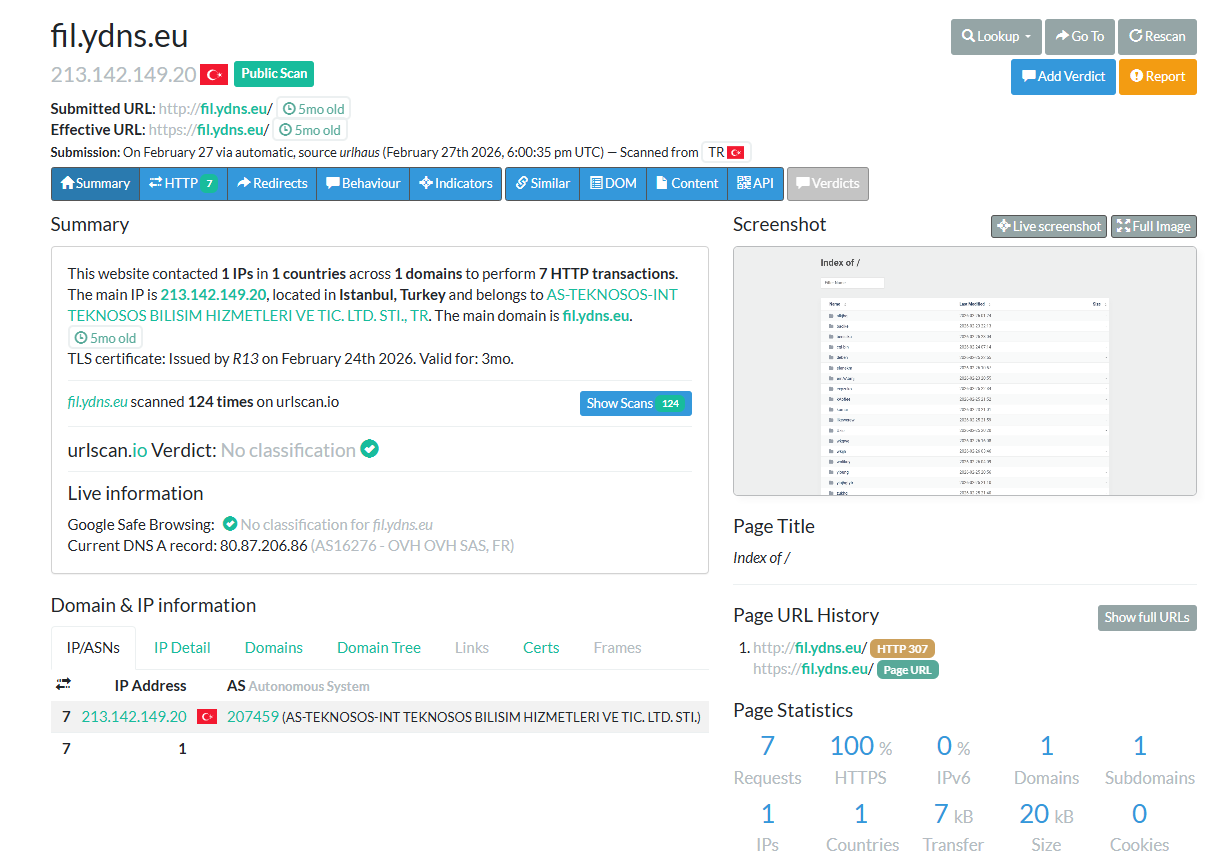The width and height of the screenshot is (1211, 867).
Task: Click the Turkey flag beside the IP address
Action: pyautogui.click(x=214, y=75)
